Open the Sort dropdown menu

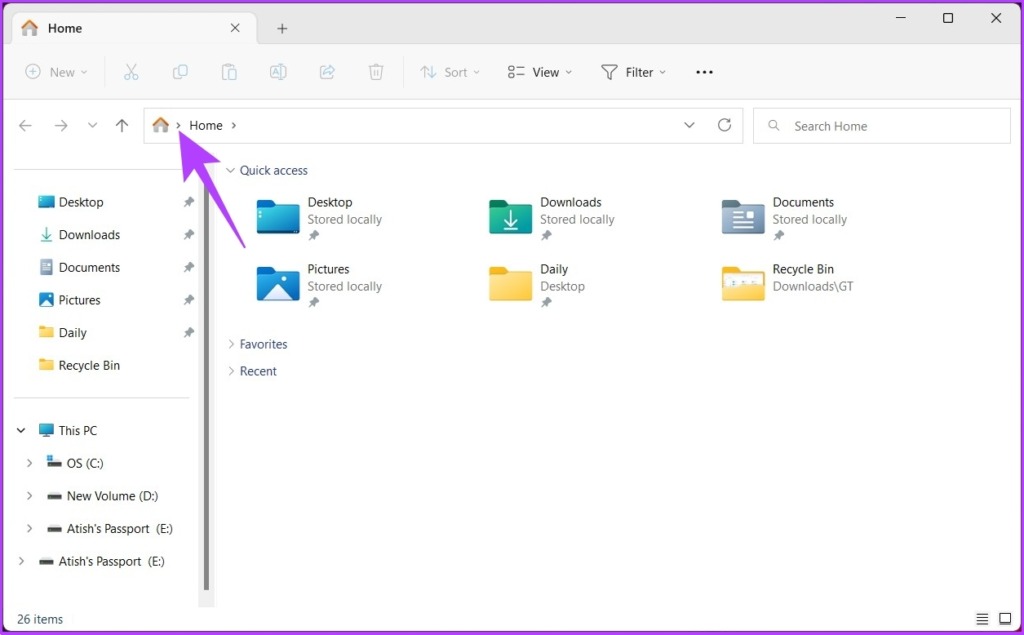(450, 72)
